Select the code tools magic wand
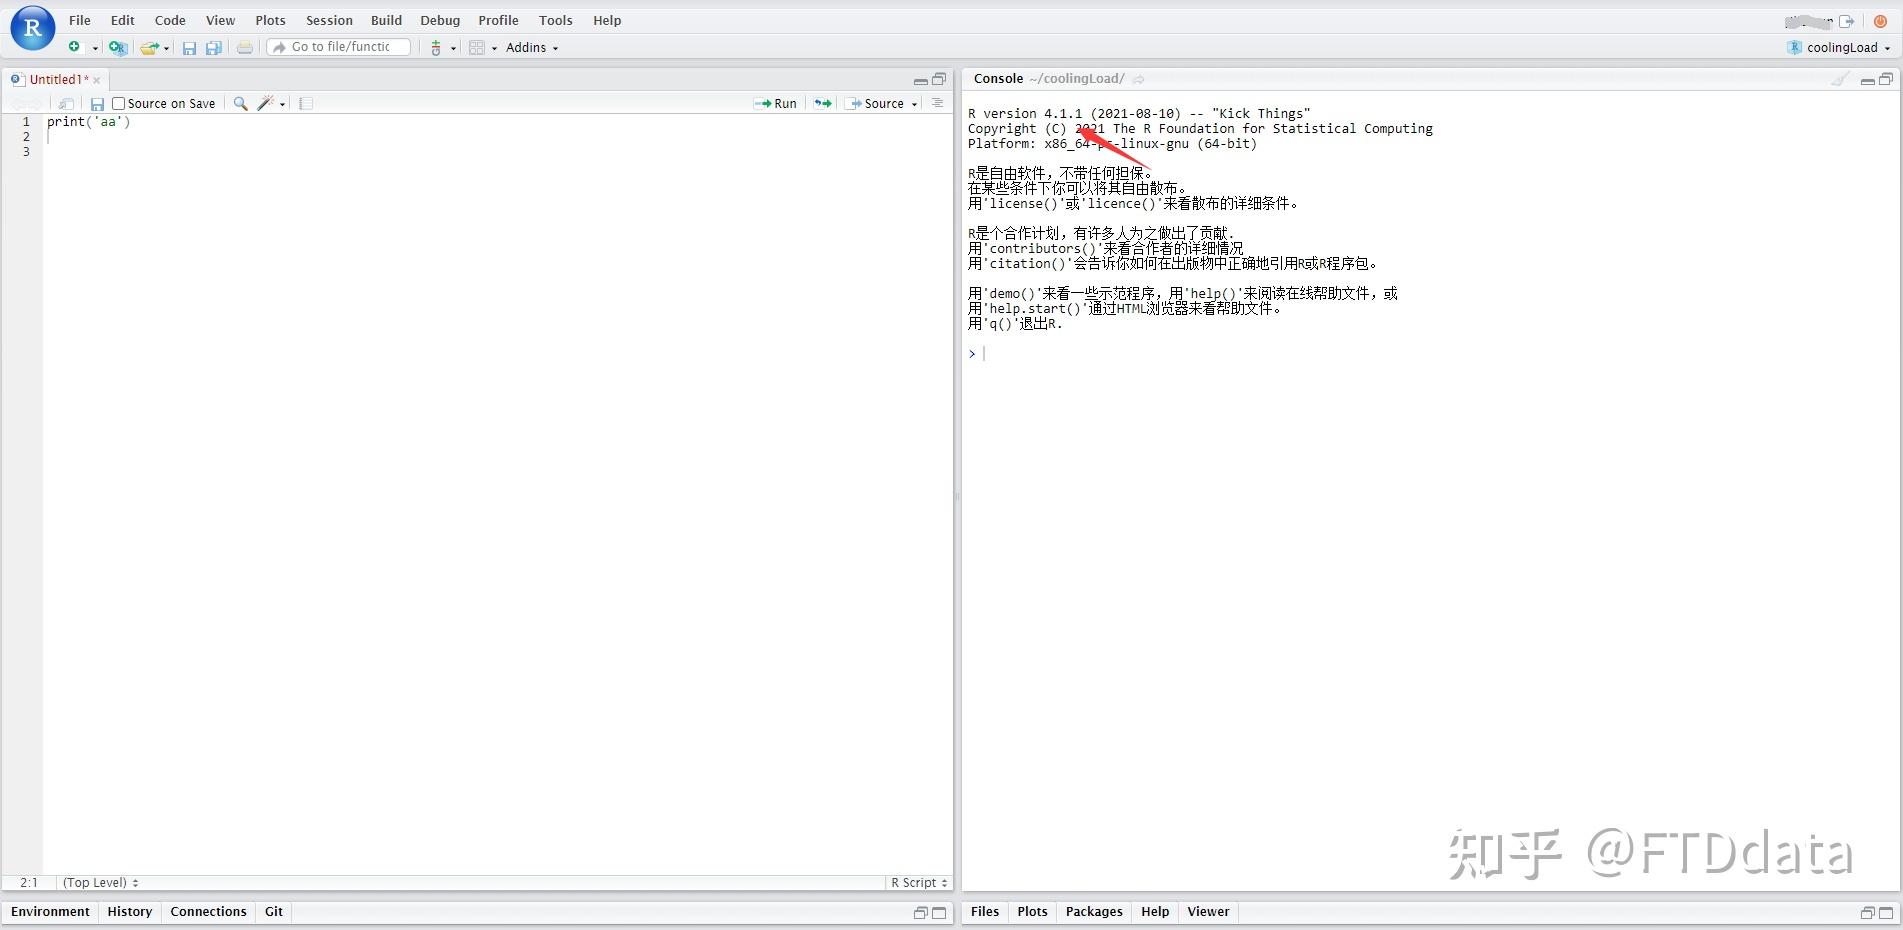Screen dimensions: 1903x930 pos(265,103)
